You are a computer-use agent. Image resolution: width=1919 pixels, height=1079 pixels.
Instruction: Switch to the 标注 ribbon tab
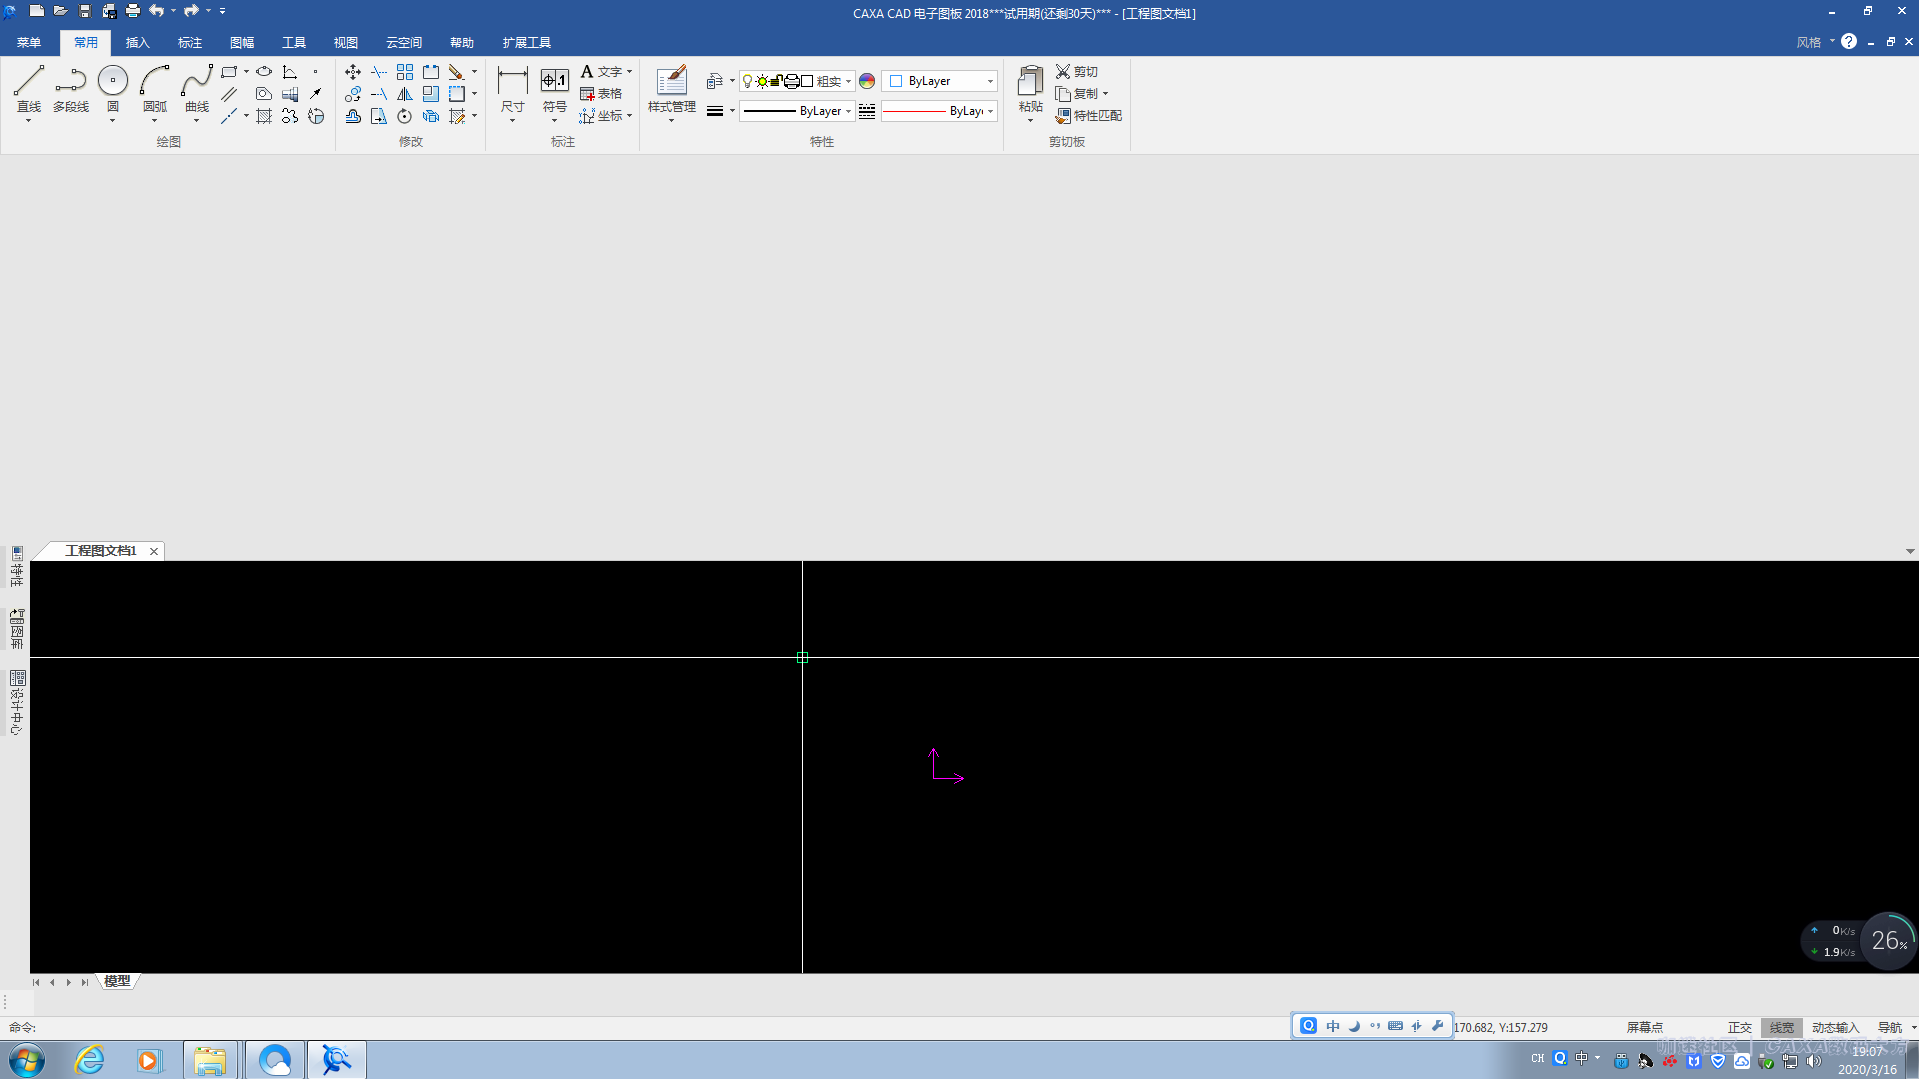click(x=190, y=42)
